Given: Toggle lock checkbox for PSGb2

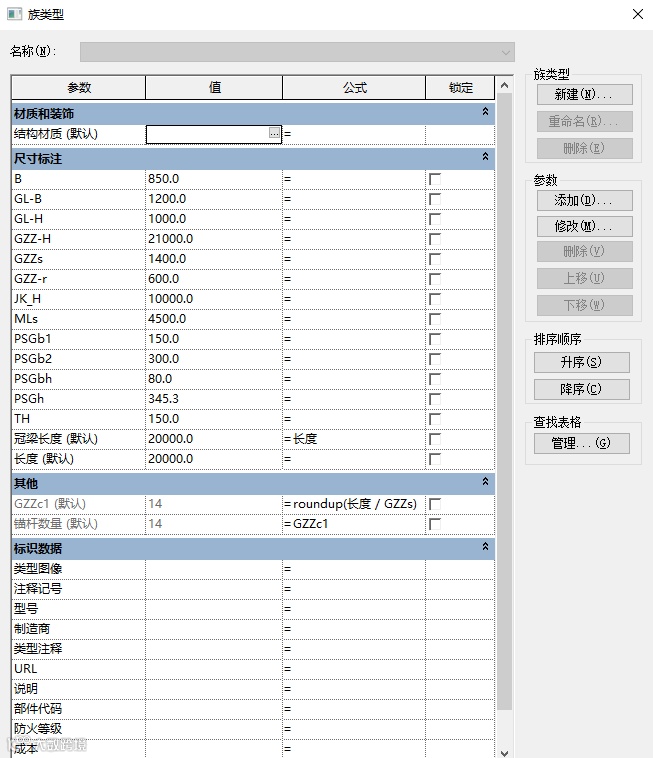Looking at the screenshot, I should pos(435,359).
